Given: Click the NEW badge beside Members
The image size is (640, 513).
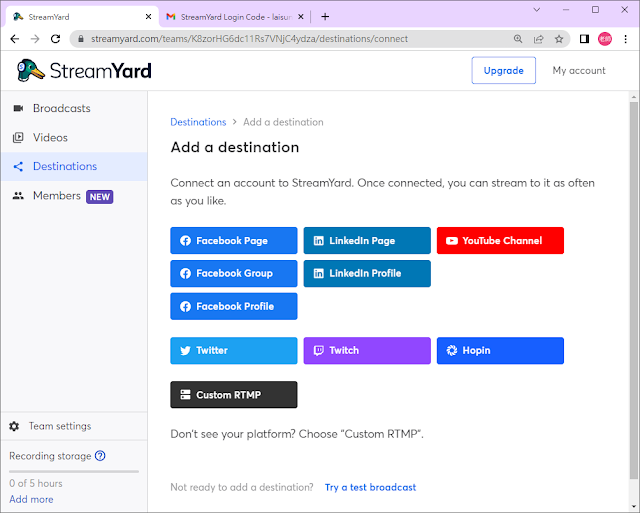Looking at the screenshot, I should (x=100, y=197).
